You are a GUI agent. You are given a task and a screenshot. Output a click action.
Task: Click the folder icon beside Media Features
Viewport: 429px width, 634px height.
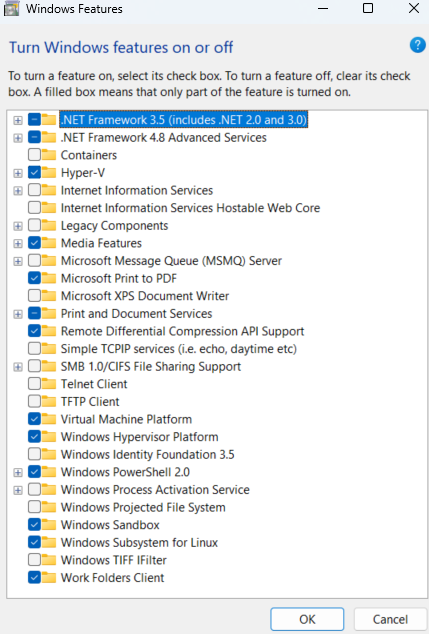click(49, 243)
